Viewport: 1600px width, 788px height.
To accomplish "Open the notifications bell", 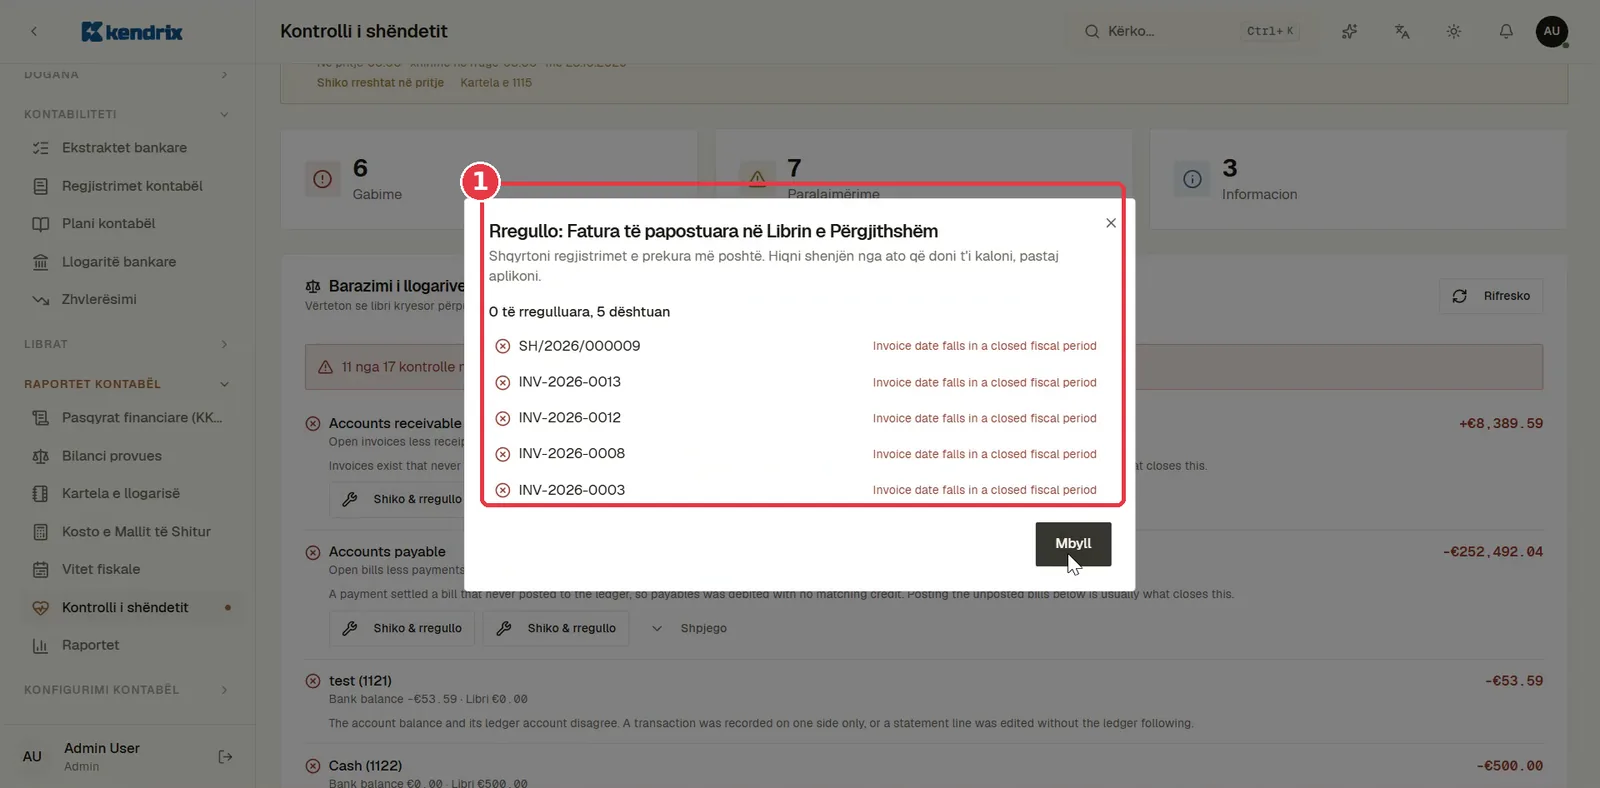I will (1506, 31).
